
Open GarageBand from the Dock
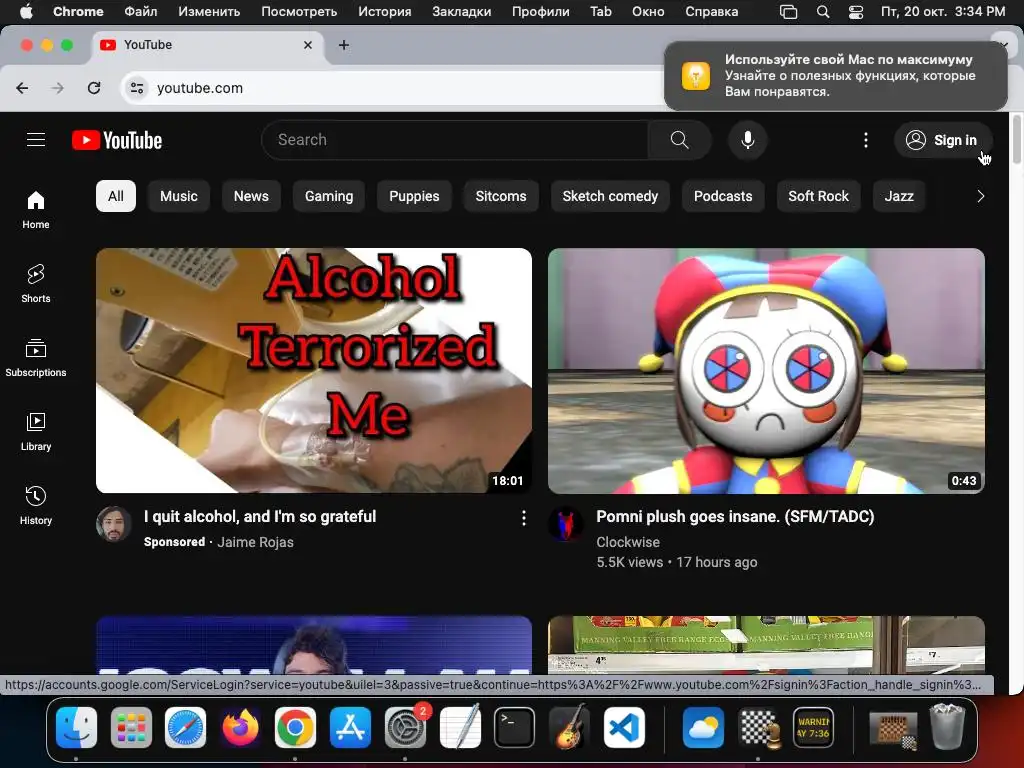click(x=569, y=727)
